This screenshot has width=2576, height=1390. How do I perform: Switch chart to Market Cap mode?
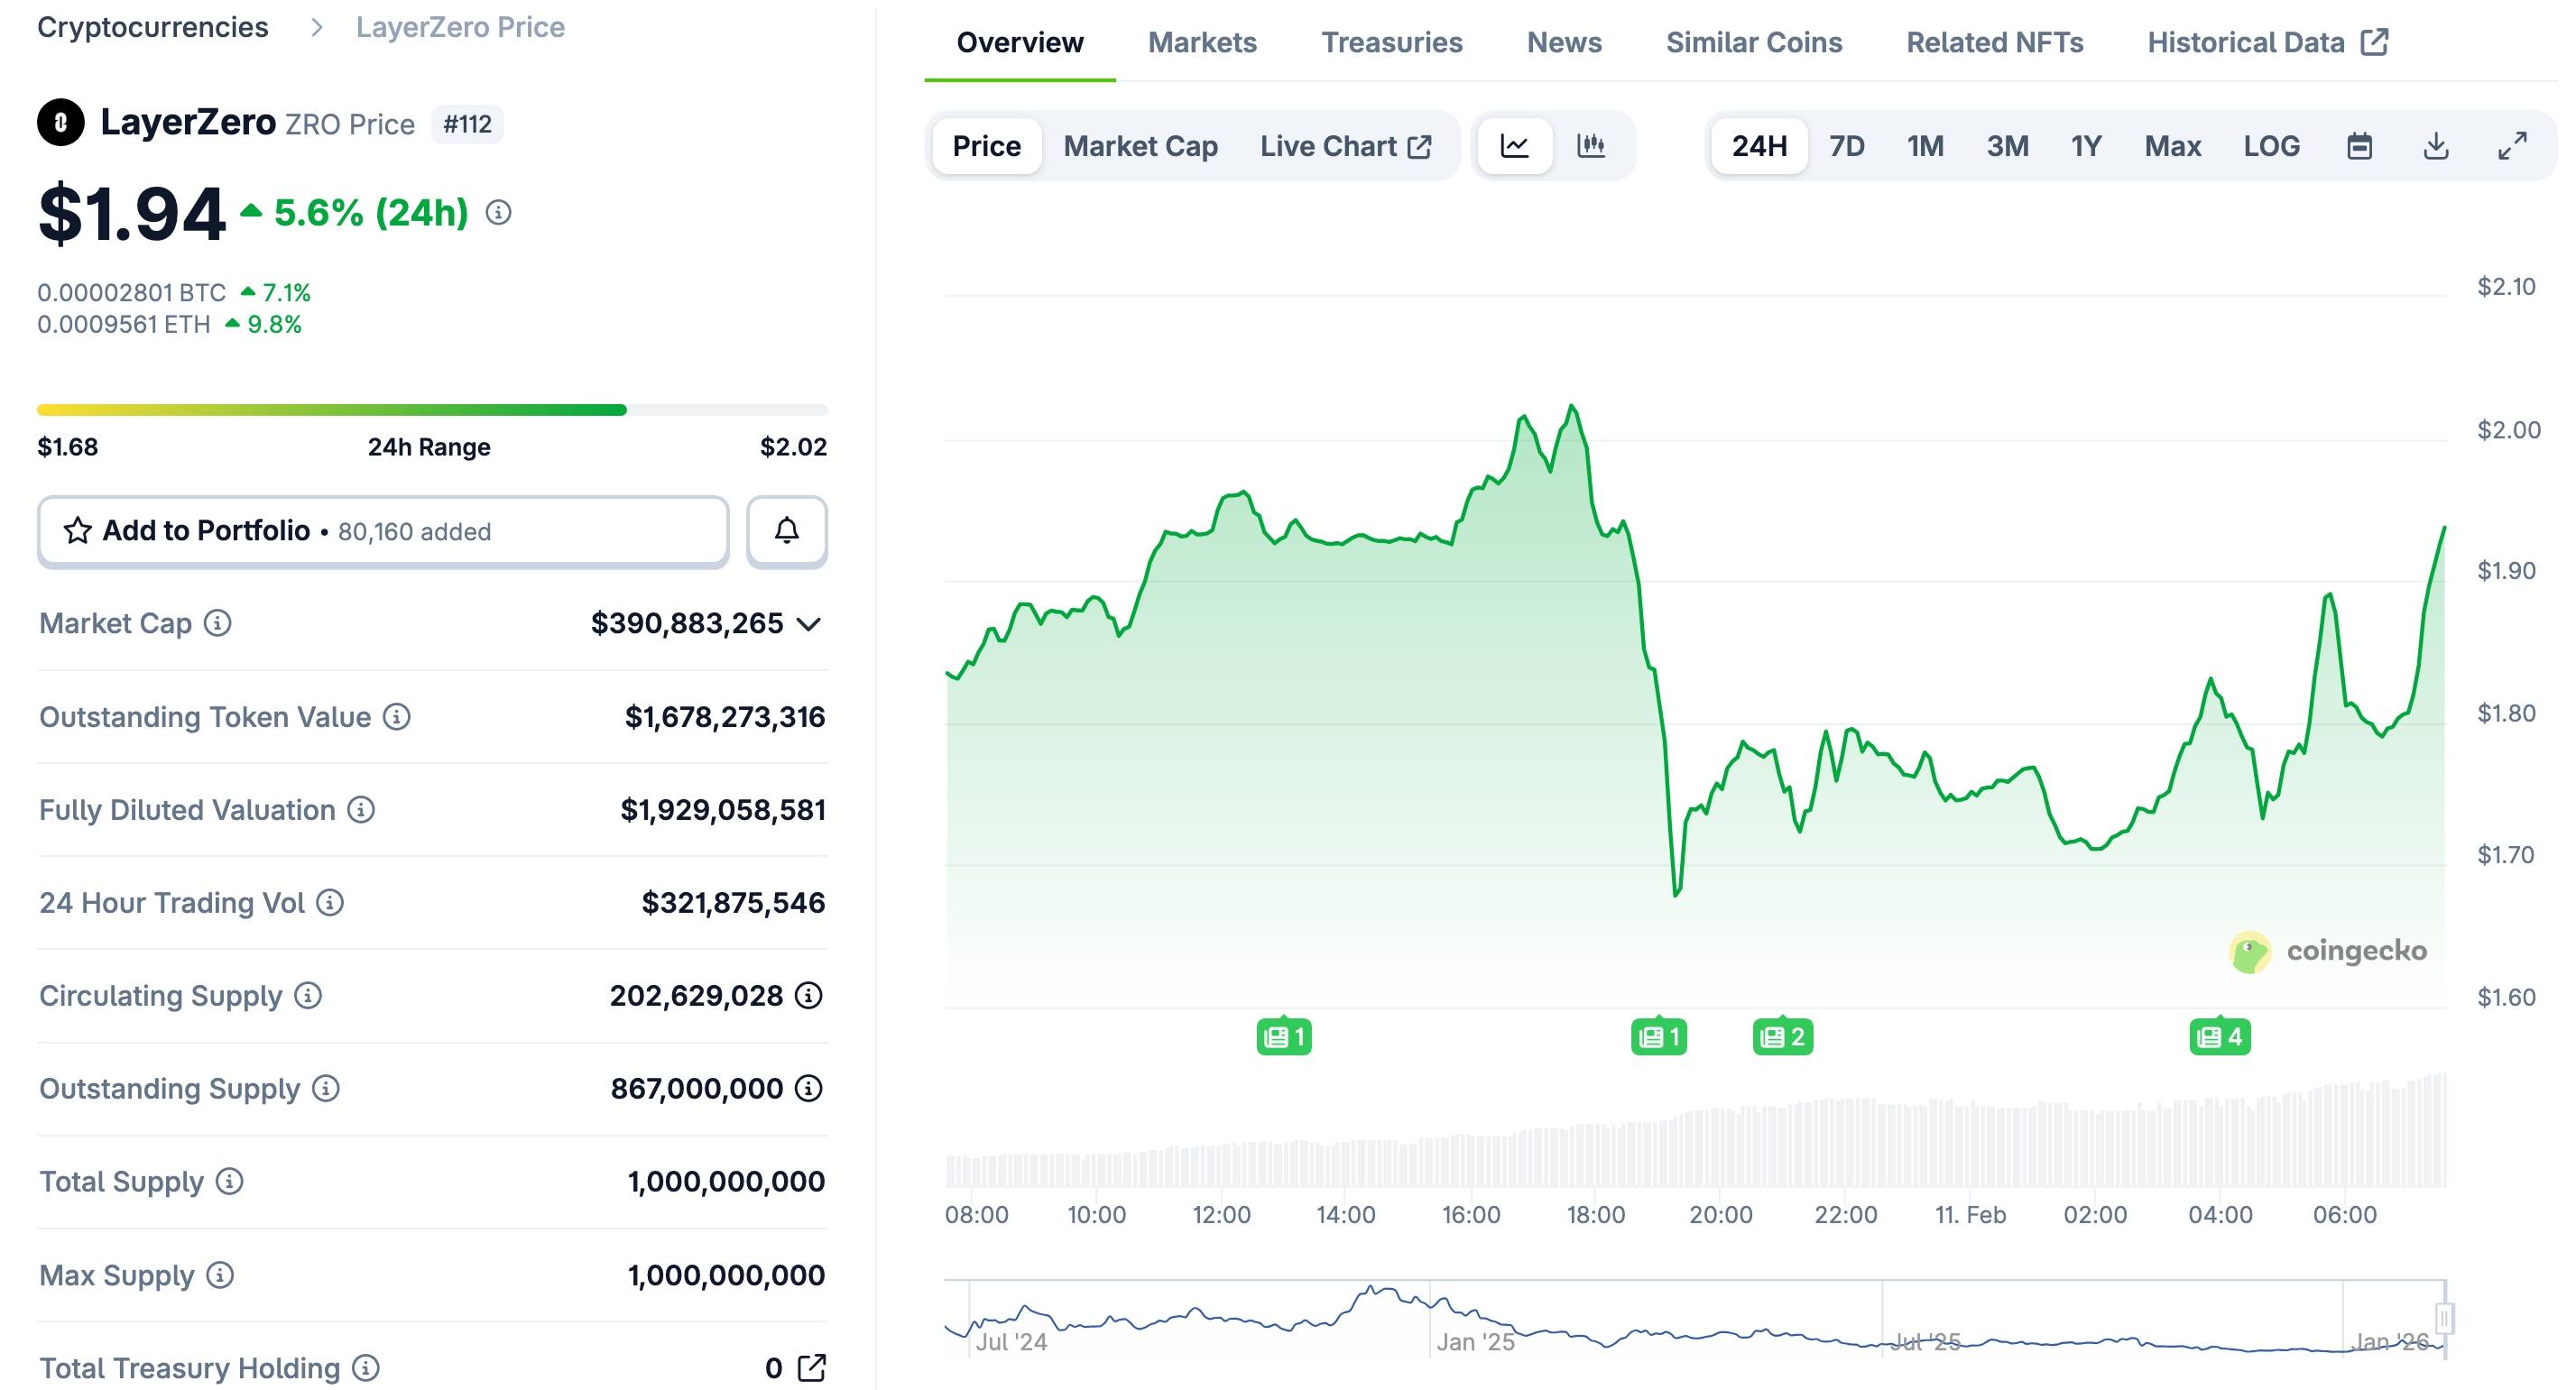[1140, 146]
